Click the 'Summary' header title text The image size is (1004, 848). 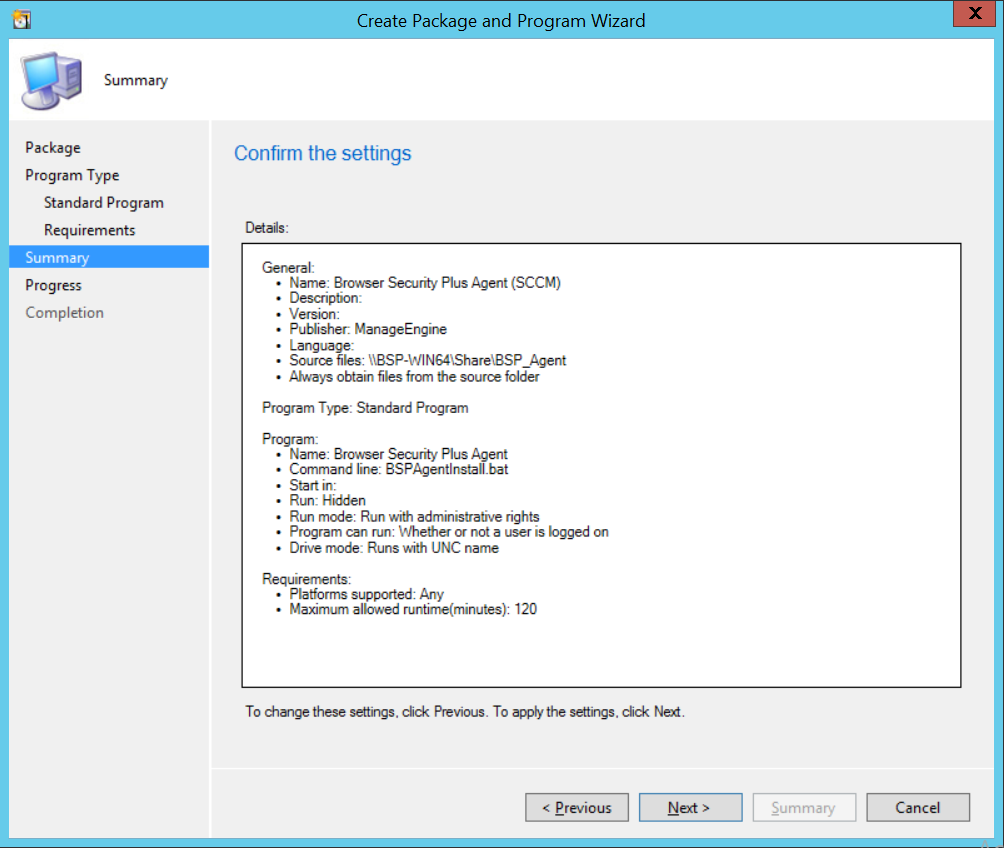136,80
